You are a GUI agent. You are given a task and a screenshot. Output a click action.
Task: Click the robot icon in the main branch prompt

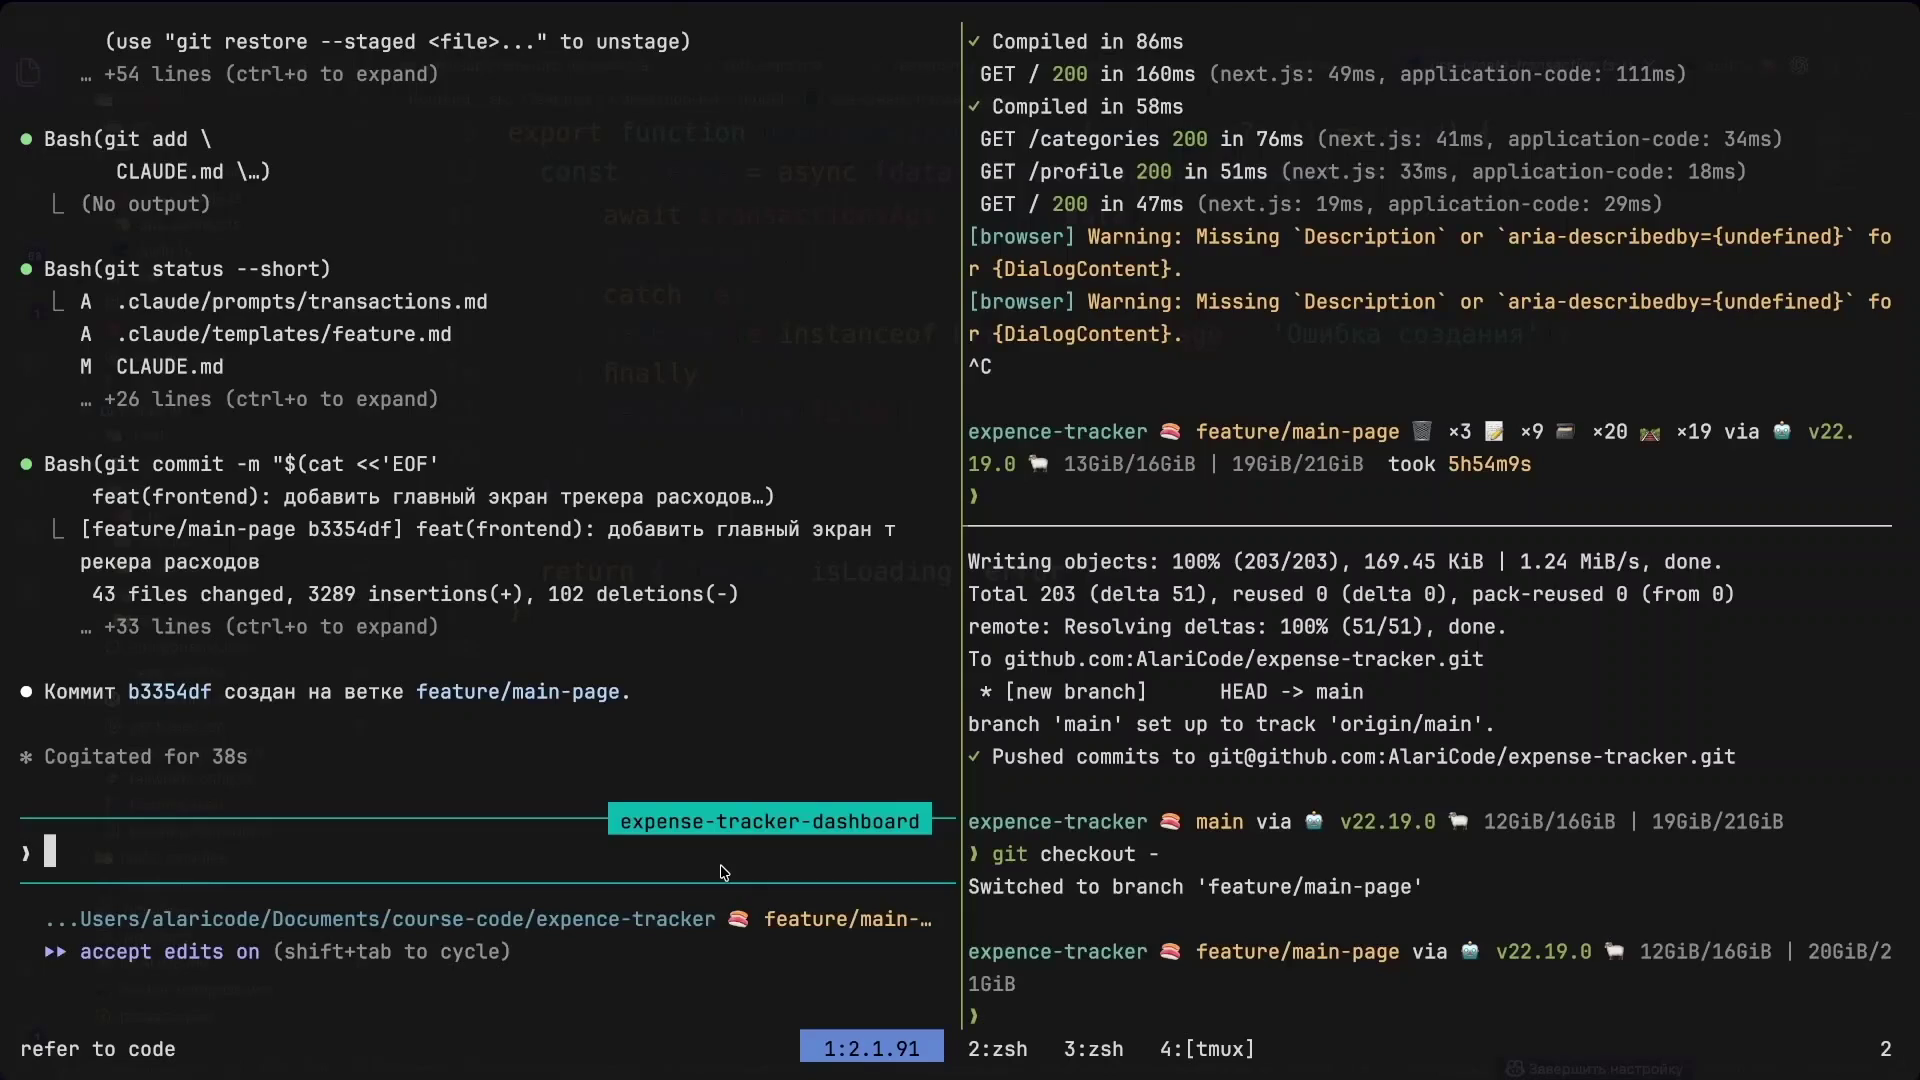(x=1314, y=821)
